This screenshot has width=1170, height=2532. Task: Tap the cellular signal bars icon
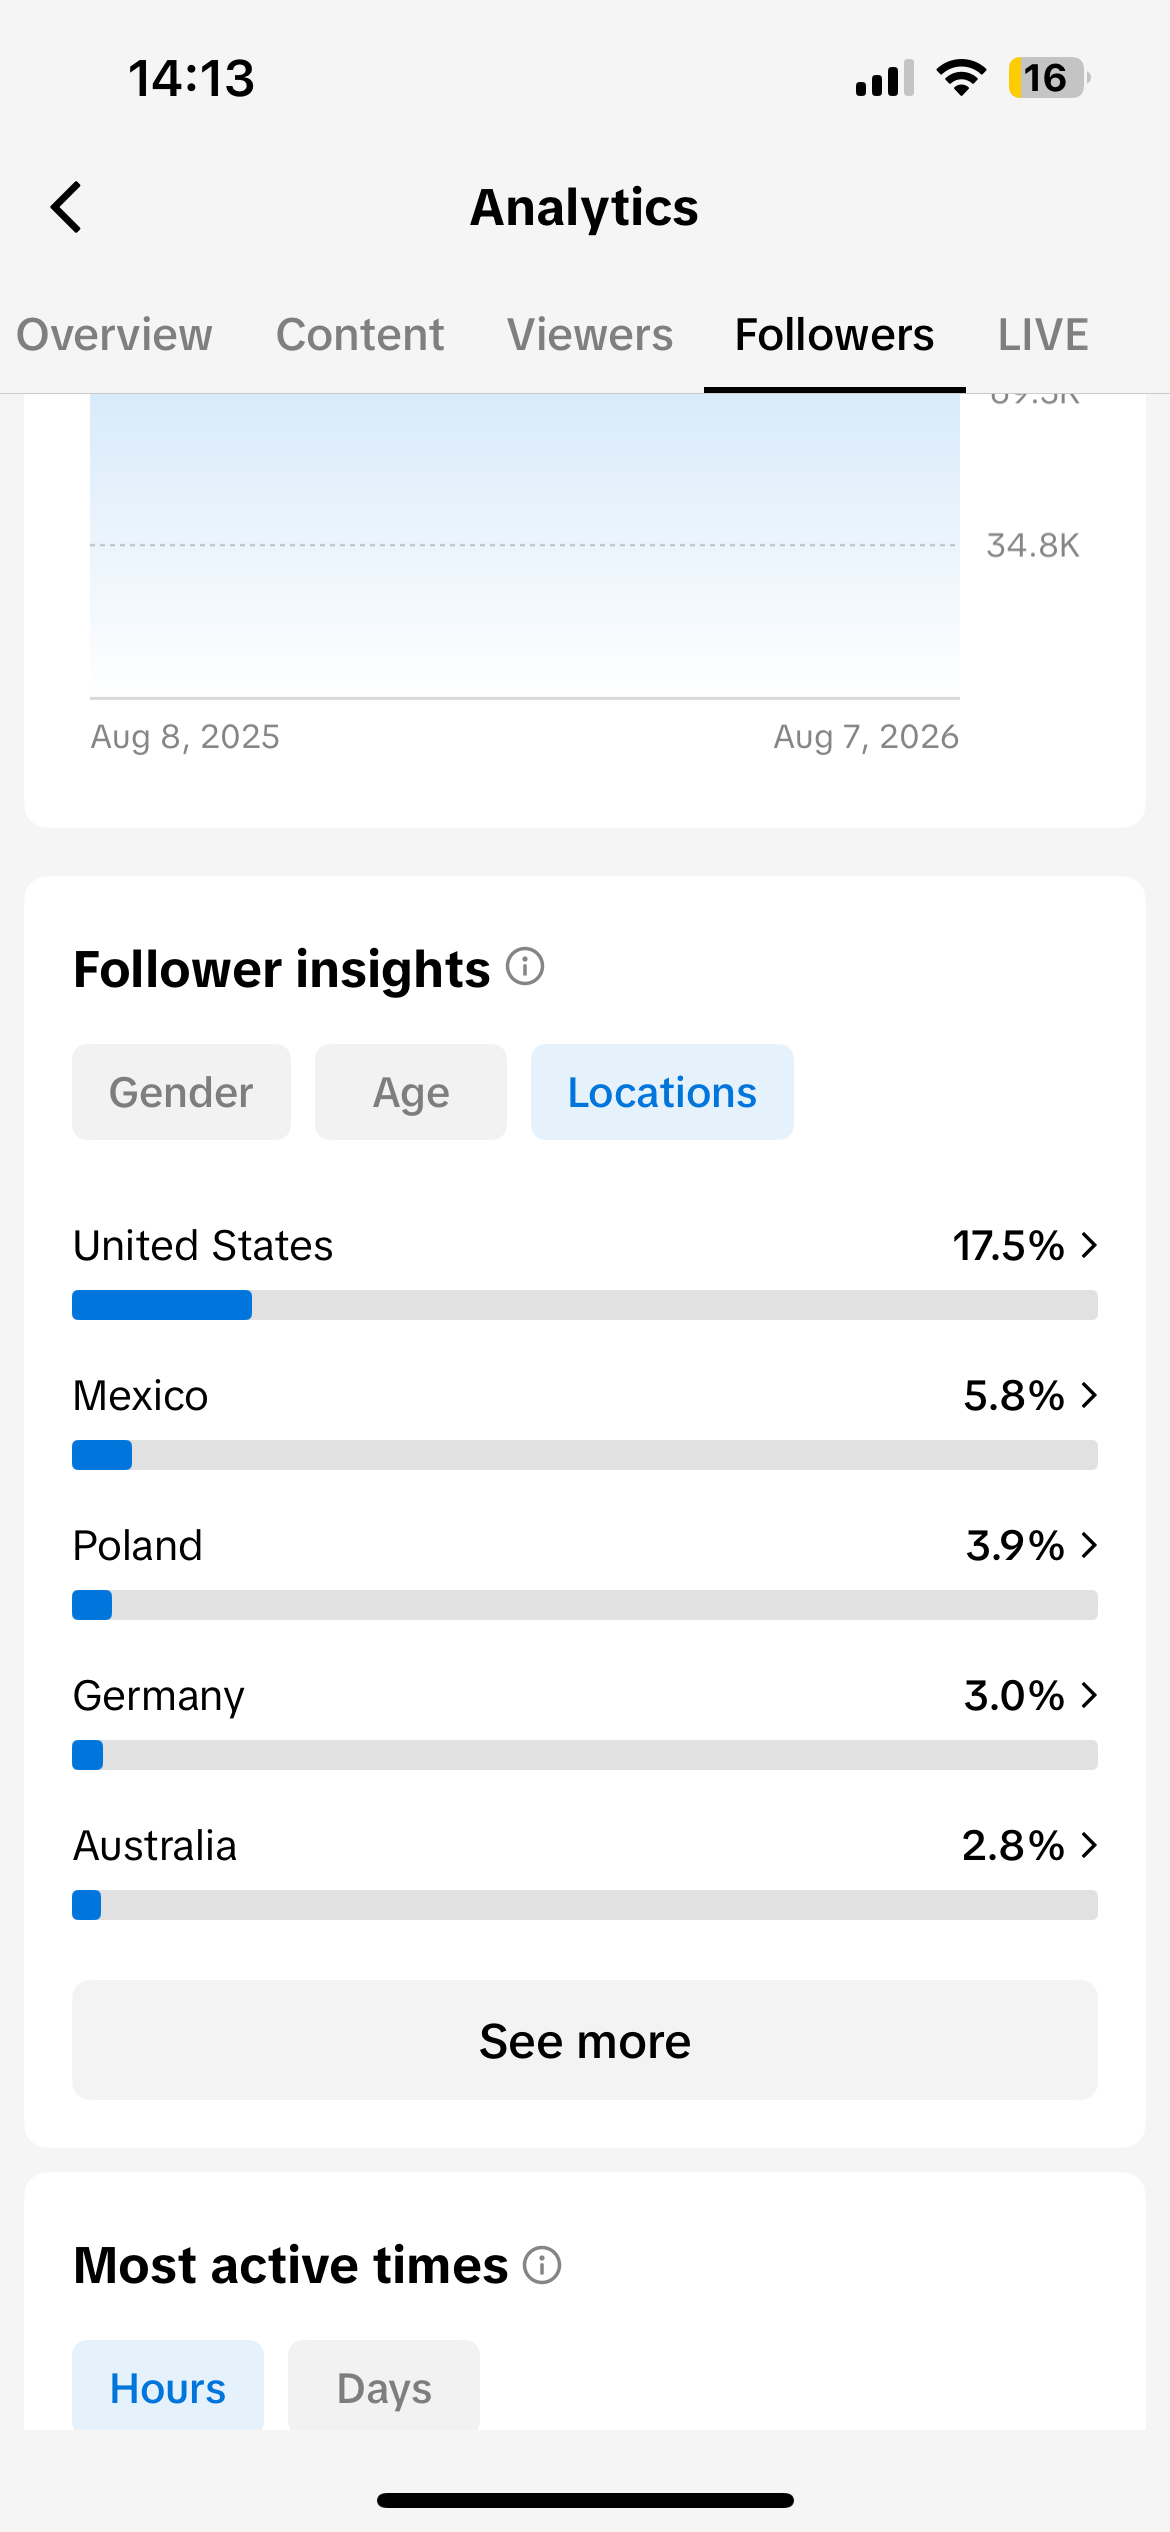(885, 78)
